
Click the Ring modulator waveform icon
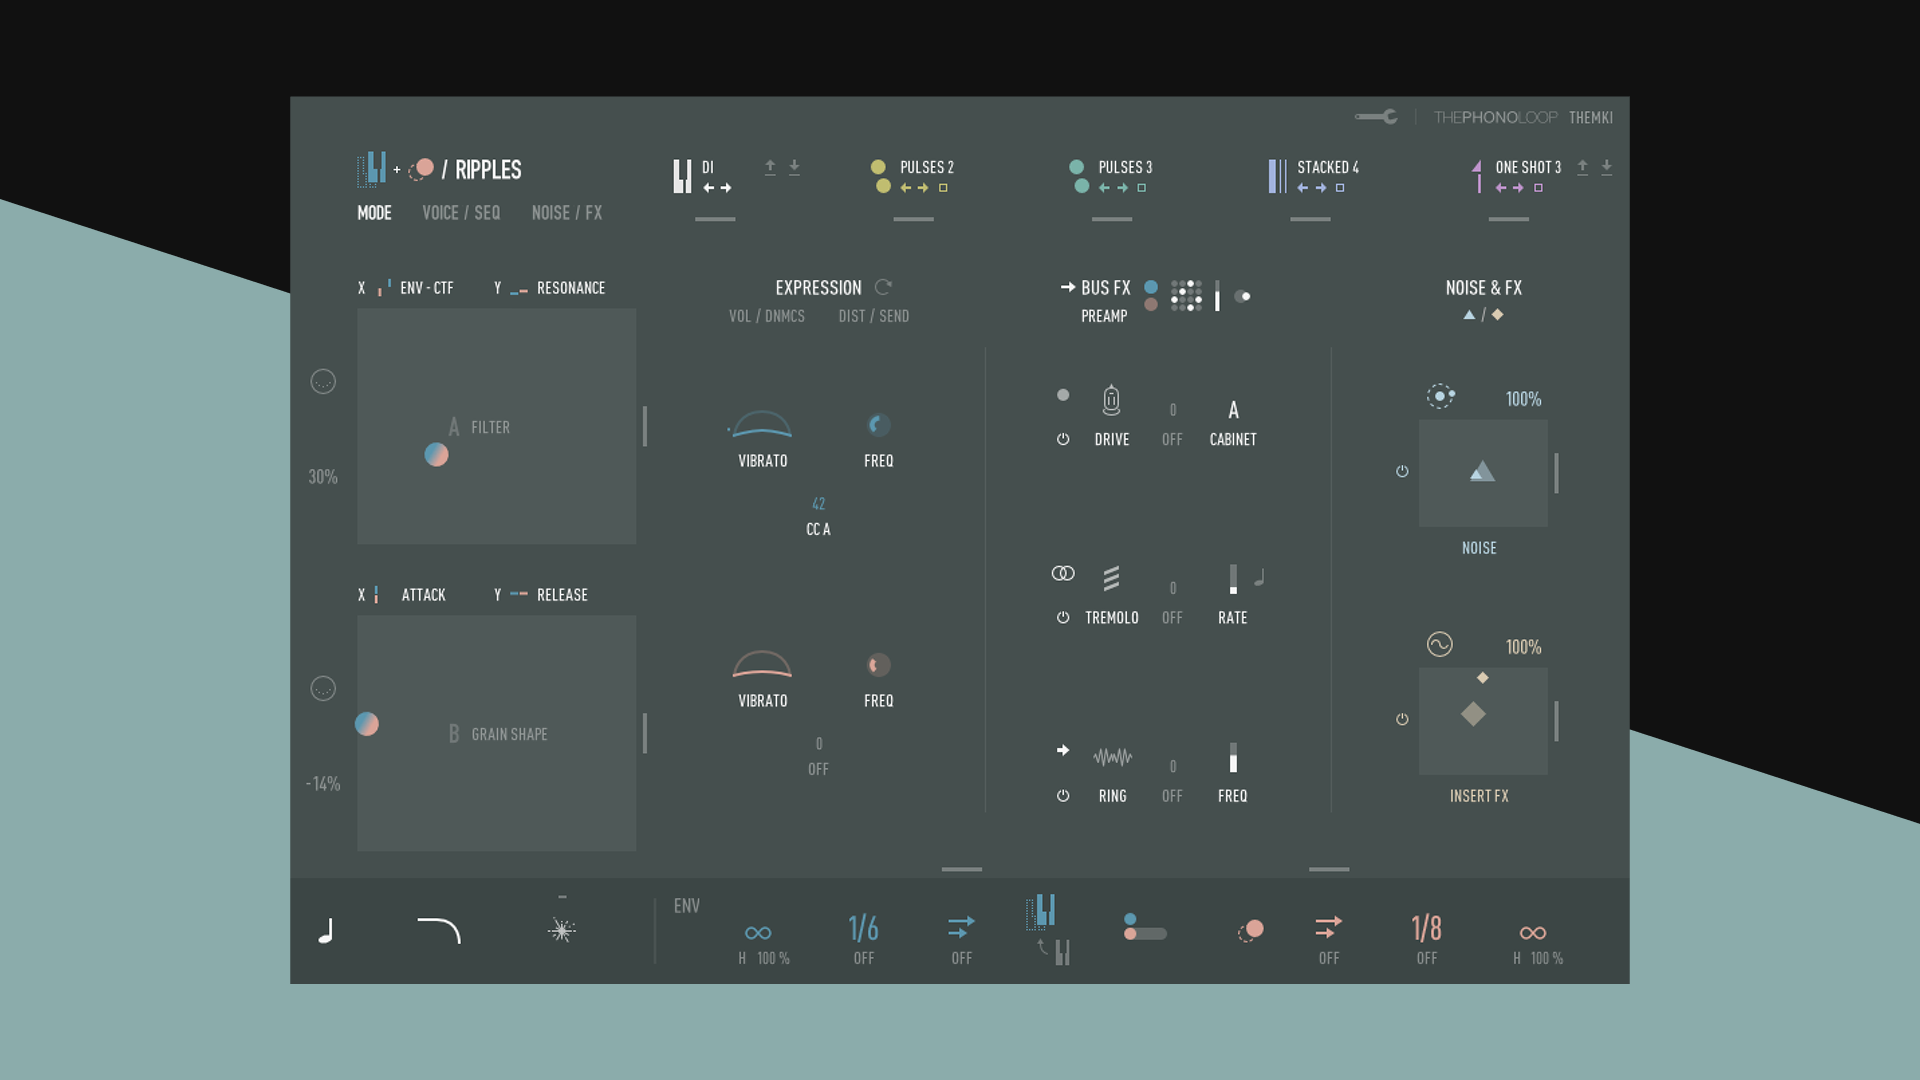tap(1112, 757)
